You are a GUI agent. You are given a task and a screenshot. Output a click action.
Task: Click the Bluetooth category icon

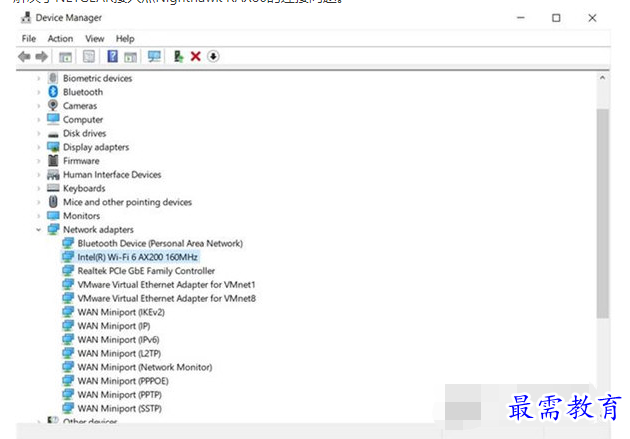pos(53,92)
